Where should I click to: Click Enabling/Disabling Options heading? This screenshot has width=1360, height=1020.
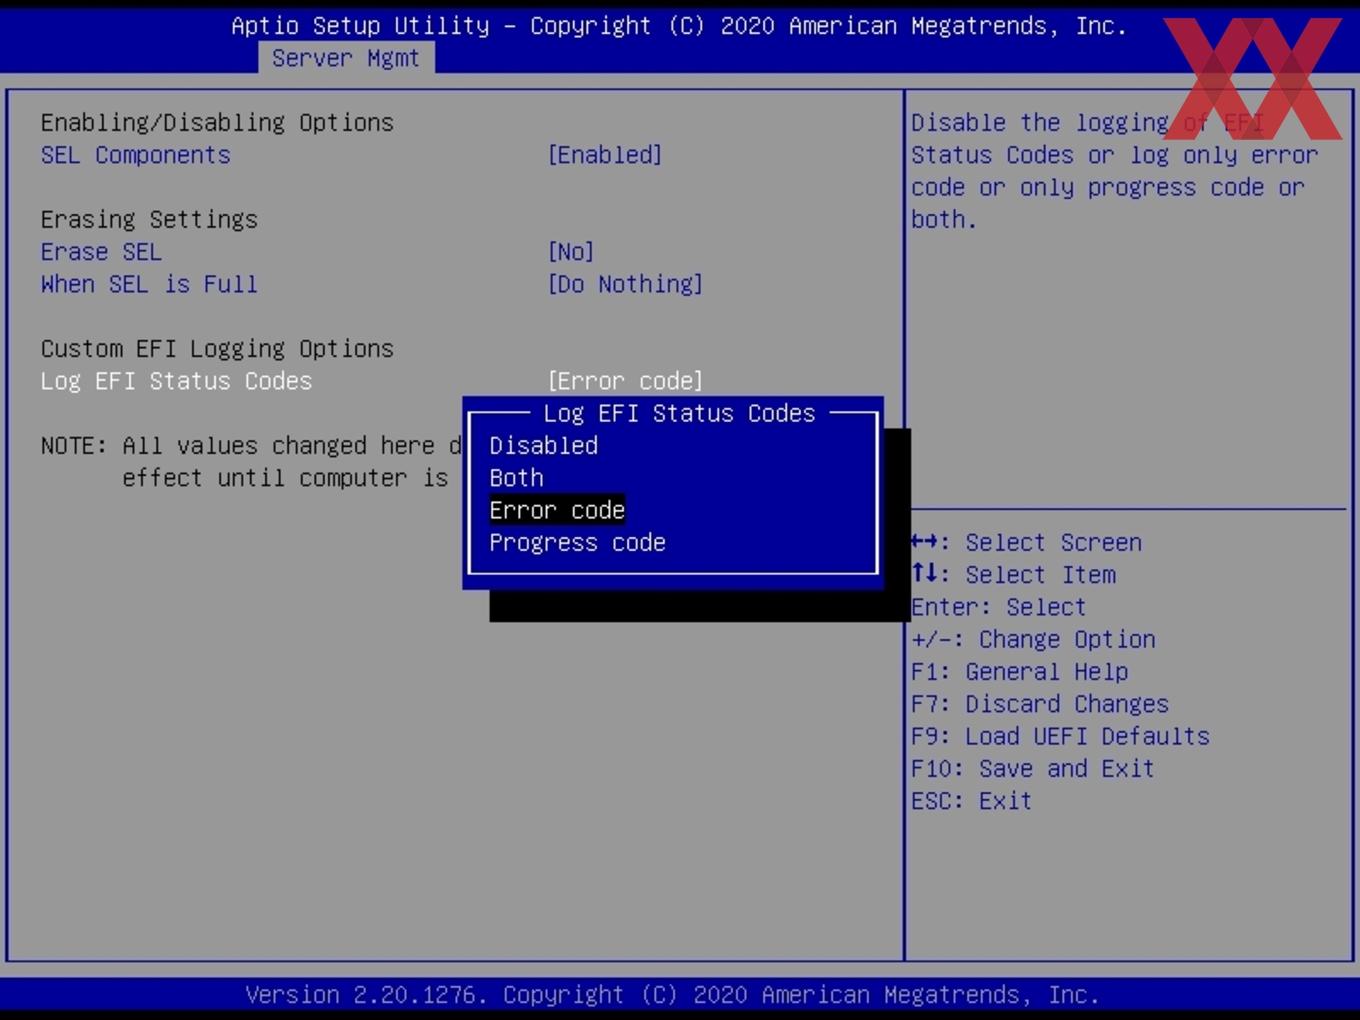click(x=217, y=123)
